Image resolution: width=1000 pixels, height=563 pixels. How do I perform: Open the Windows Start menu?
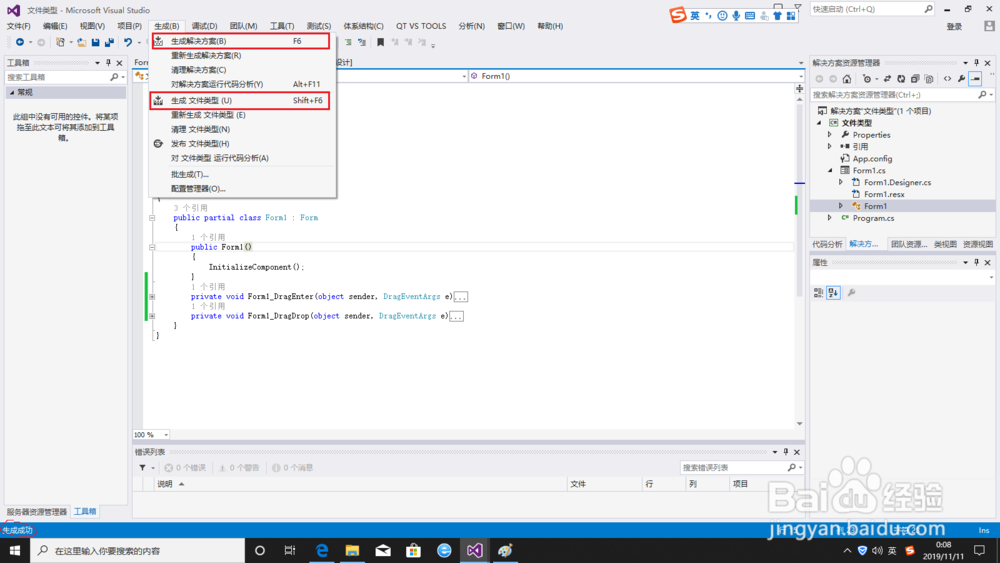(x=15, y=550)
